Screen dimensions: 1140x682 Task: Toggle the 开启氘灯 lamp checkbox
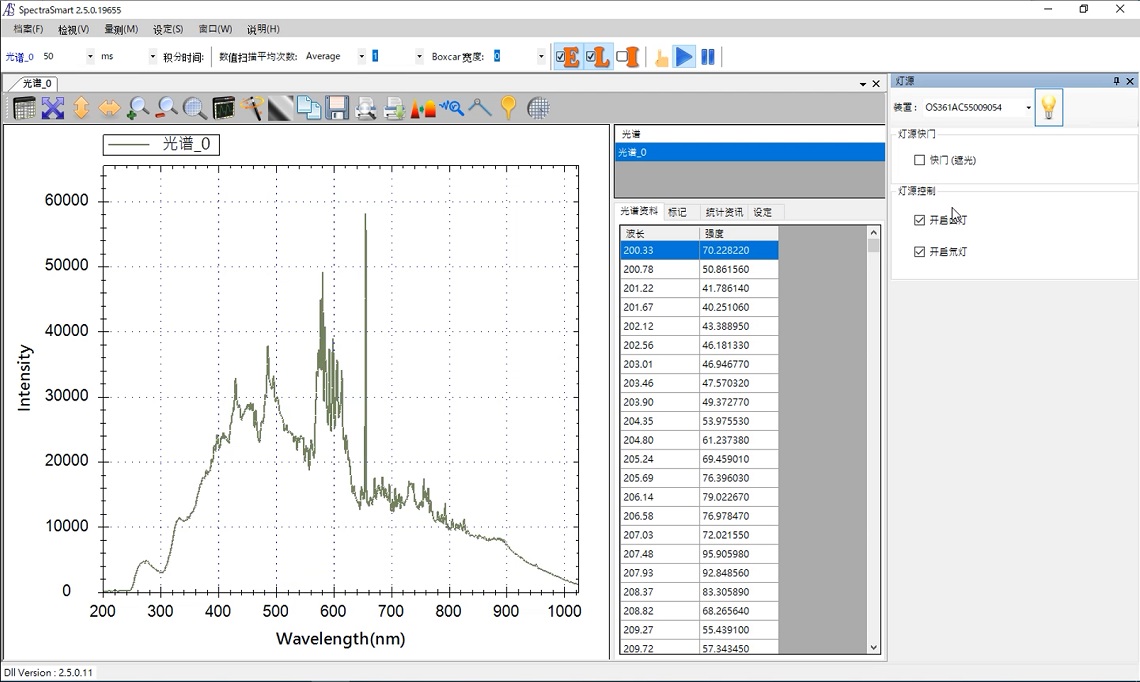[920, 252]
